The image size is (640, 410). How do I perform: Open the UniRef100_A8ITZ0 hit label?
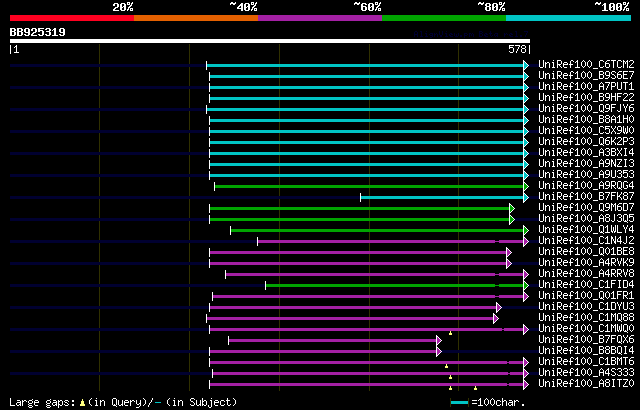tap(586, 383)
